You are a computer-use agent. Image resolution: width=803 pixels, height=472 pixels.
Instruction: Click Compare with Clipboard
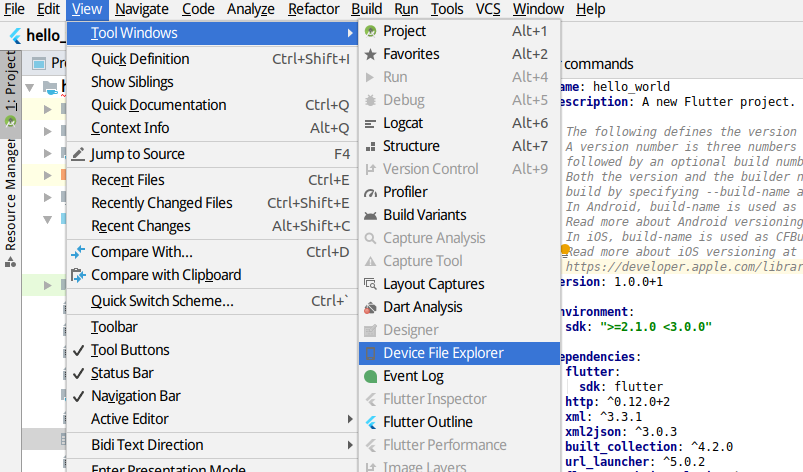165,275
